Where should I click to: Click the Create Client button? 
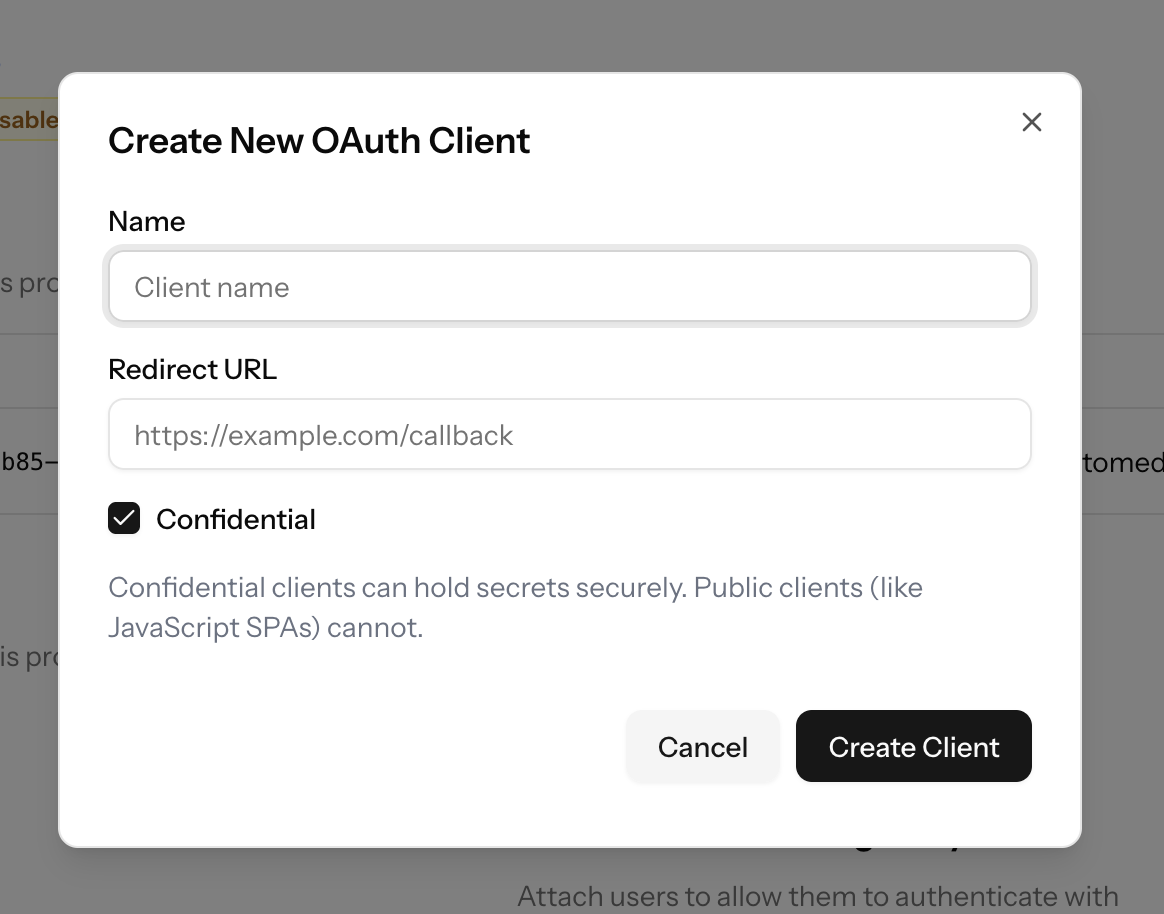[913, 747]
